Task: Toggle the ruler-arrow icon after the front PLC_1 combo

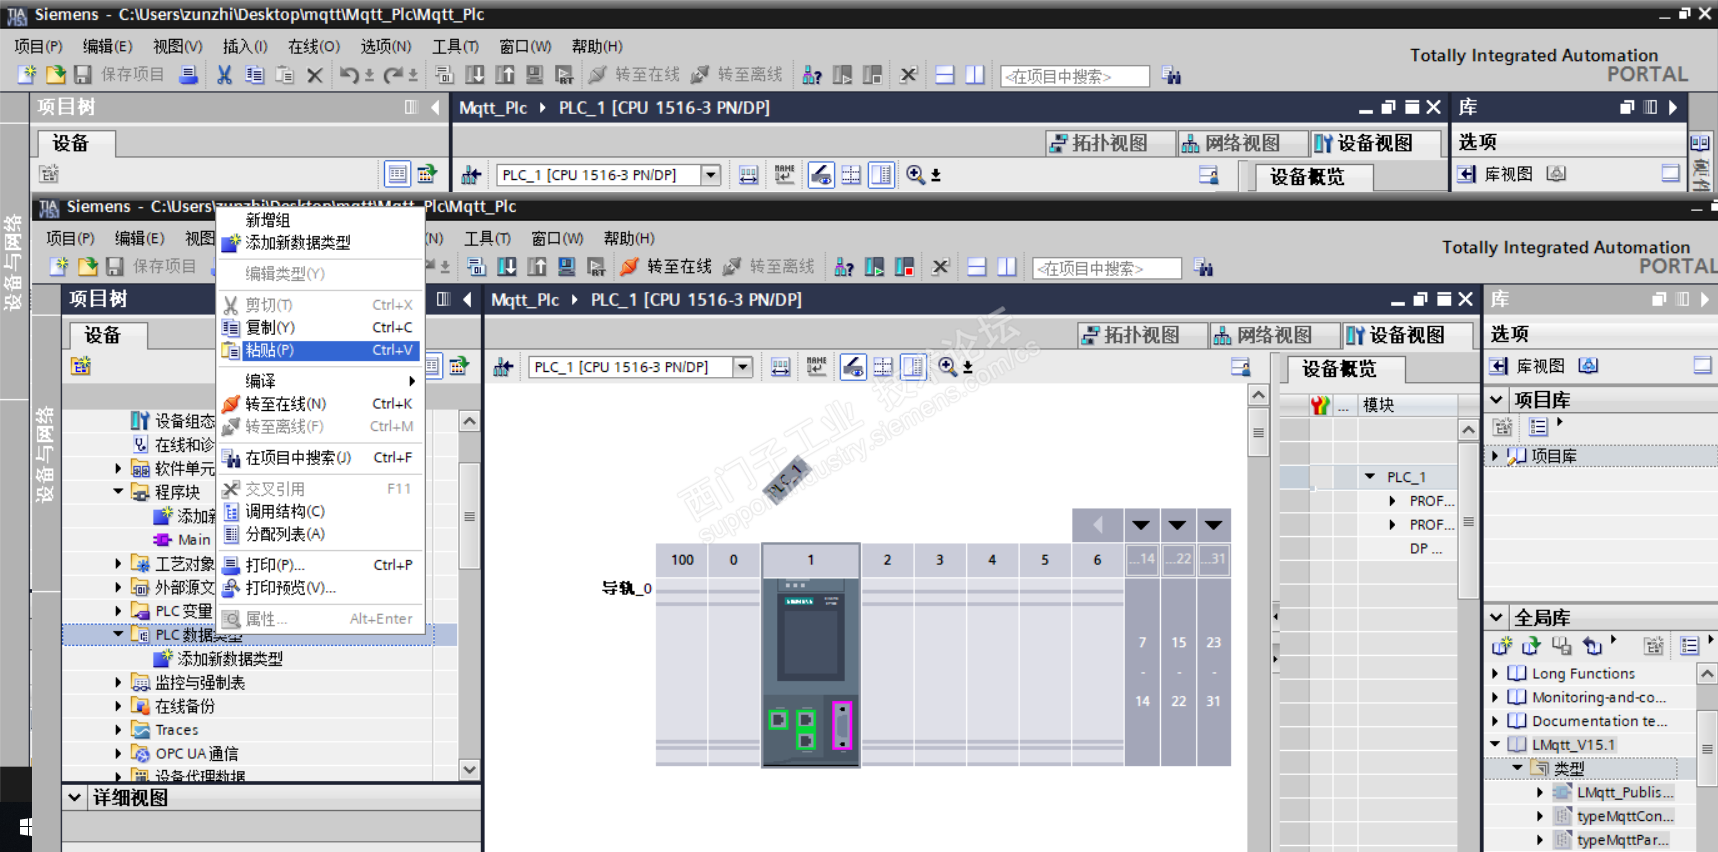Action: pyautogui.click(x=780, y=367)
